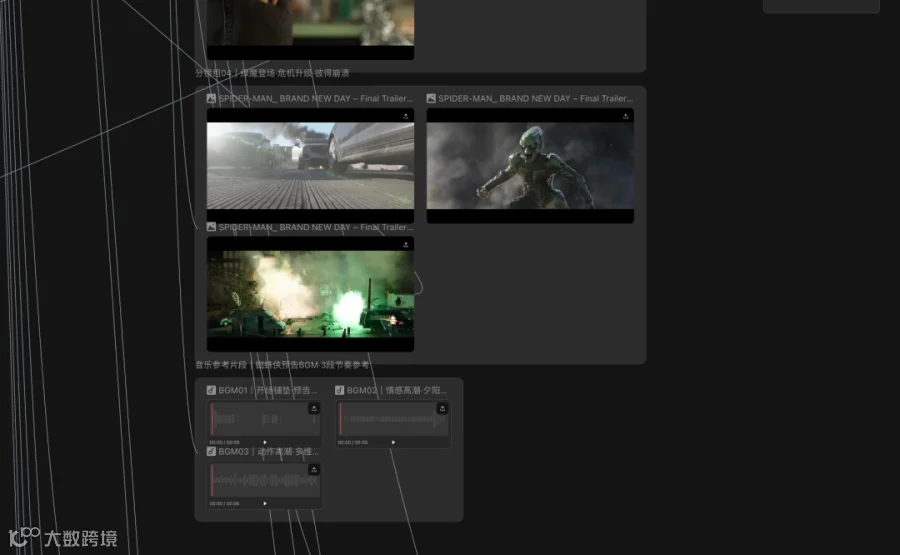Play the BGM02 audio clip
Image resolution: width=900 pixels, height=555 pixels.
click(393, 443)
